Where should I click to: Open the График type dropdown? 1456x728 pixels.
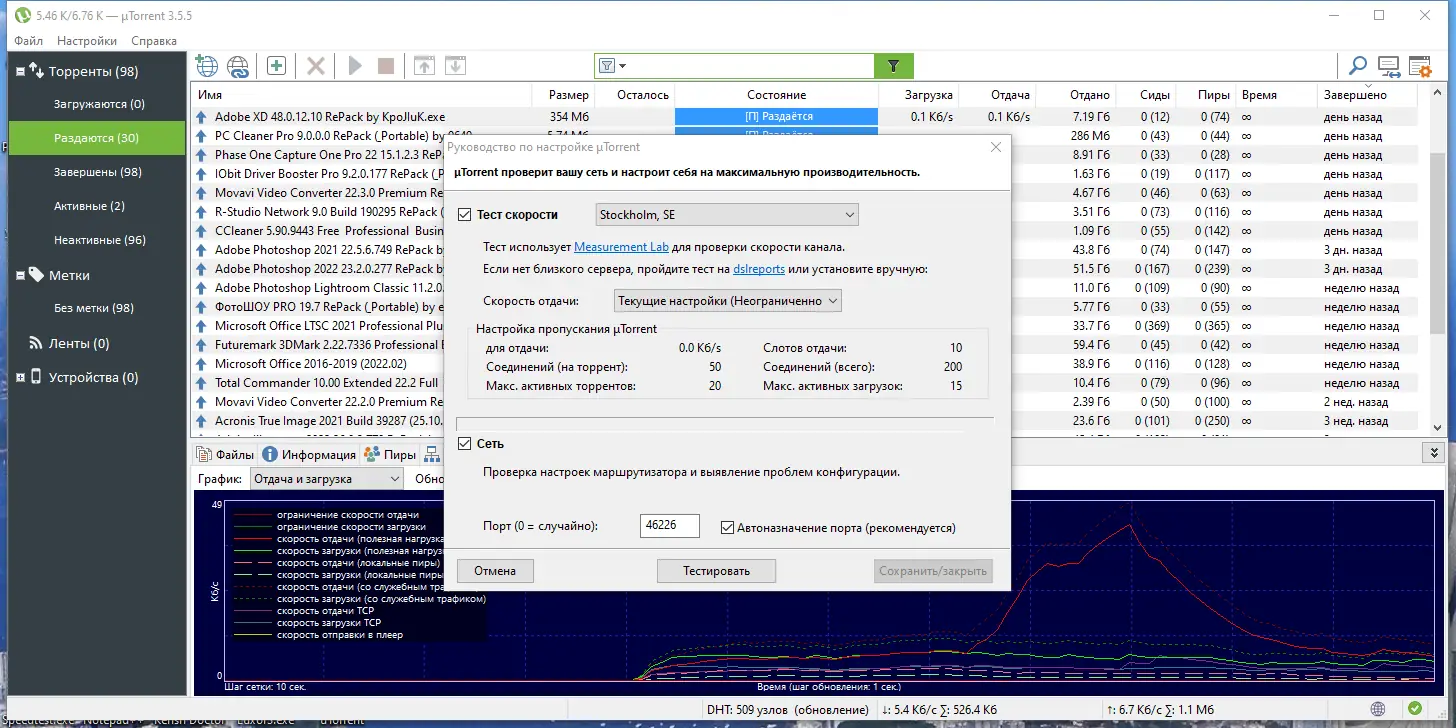327,479
